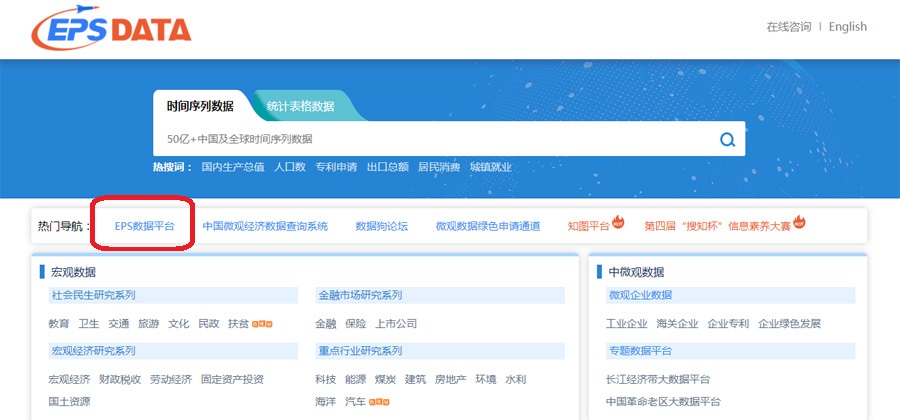Open 海关企业 data link
This screenshot has width=900, height=420.
point(677,324)
